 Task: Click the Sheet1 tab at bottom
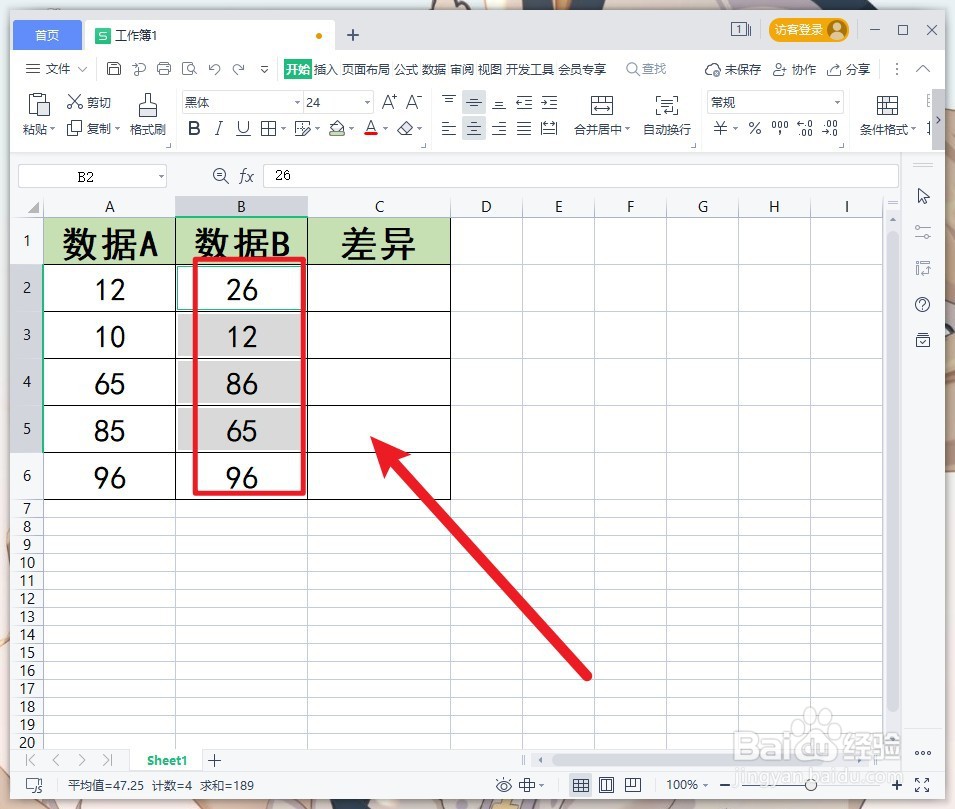pyautogui.click(x=166, y=760)
